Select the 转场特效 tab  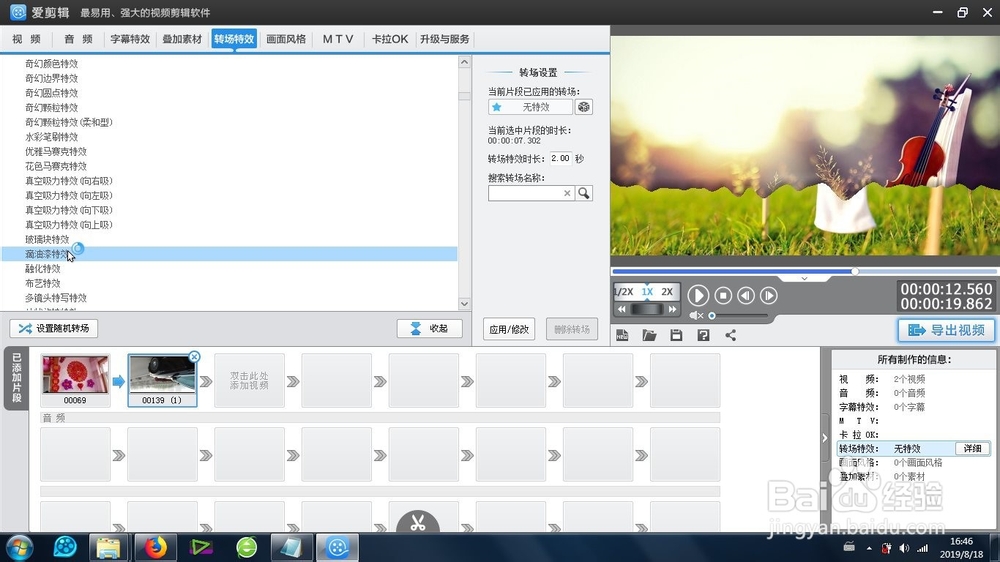coord(234,39)
